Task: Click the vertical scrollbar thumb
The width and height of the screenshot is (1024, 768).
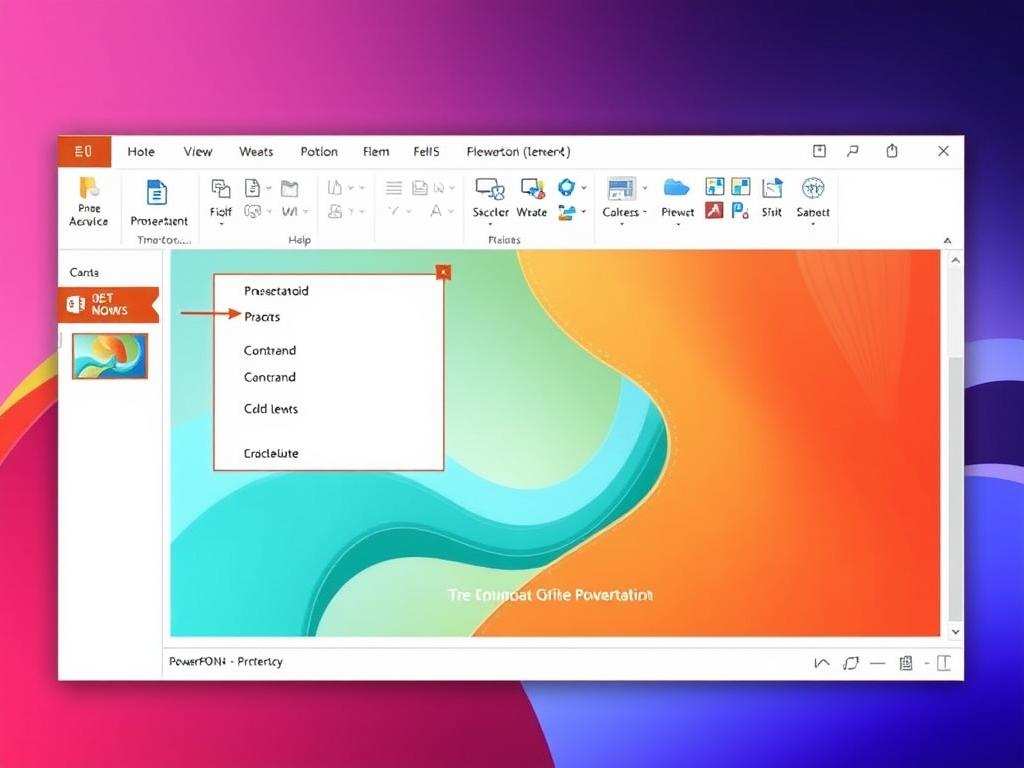Action: pyautogui.click(x=955, y=490)
